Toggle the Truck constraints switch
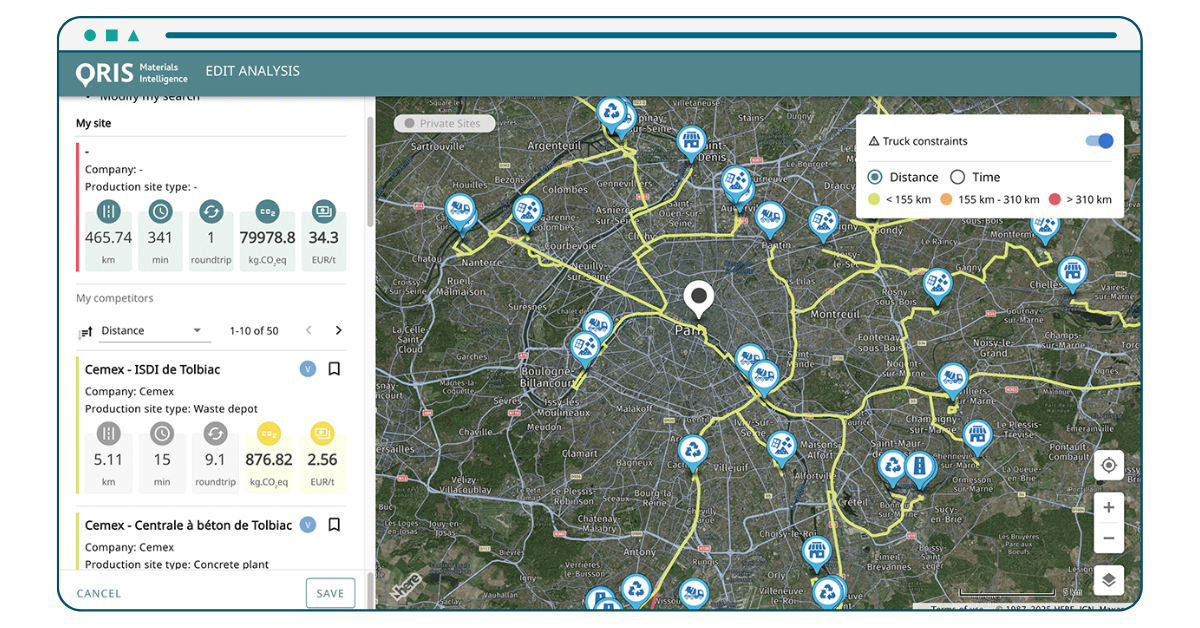Viewport: 1200px width, 628px height. pyautogui.click(x=1099, y=141)
